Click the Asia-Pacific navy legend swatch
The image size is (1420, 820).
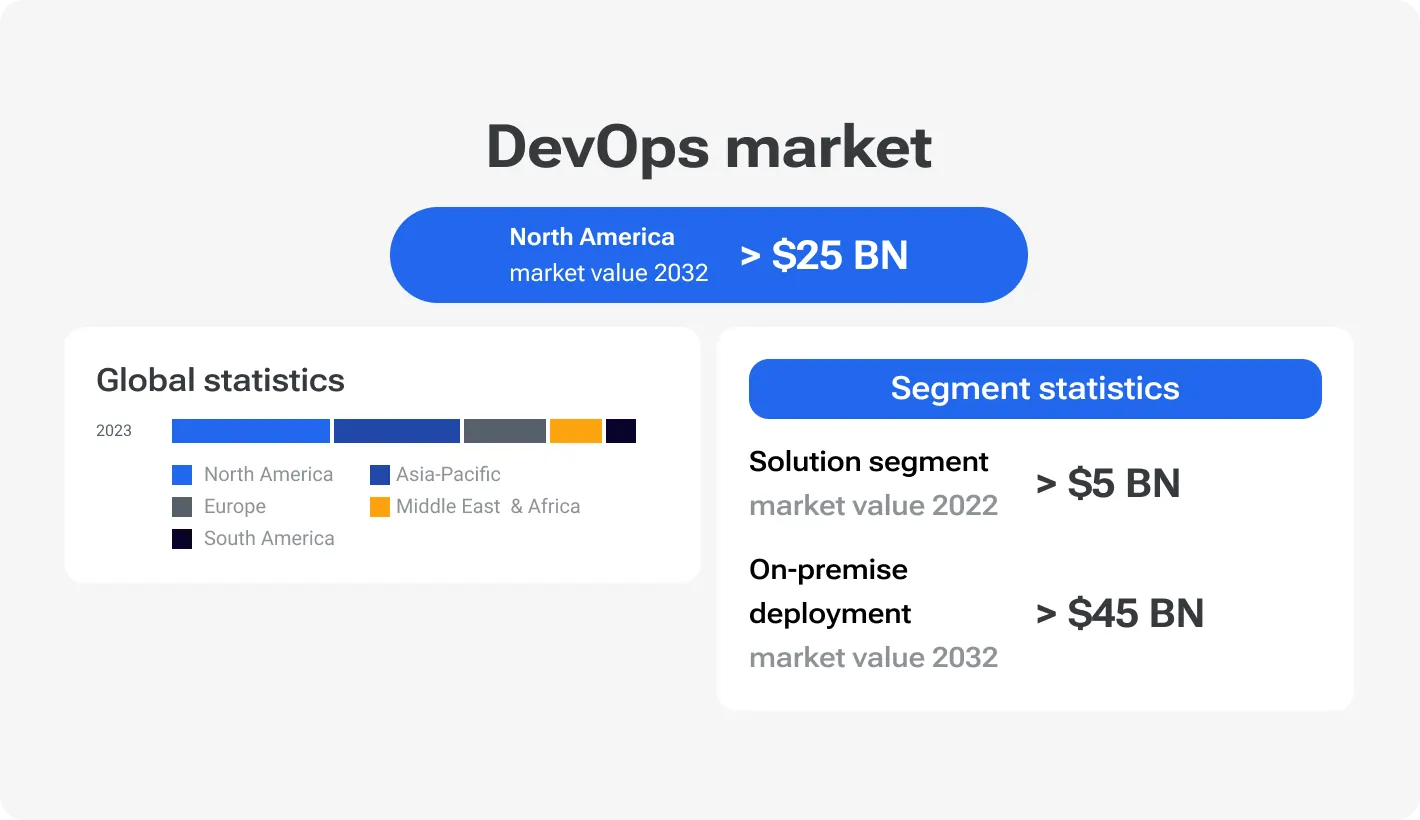(380, 474)
